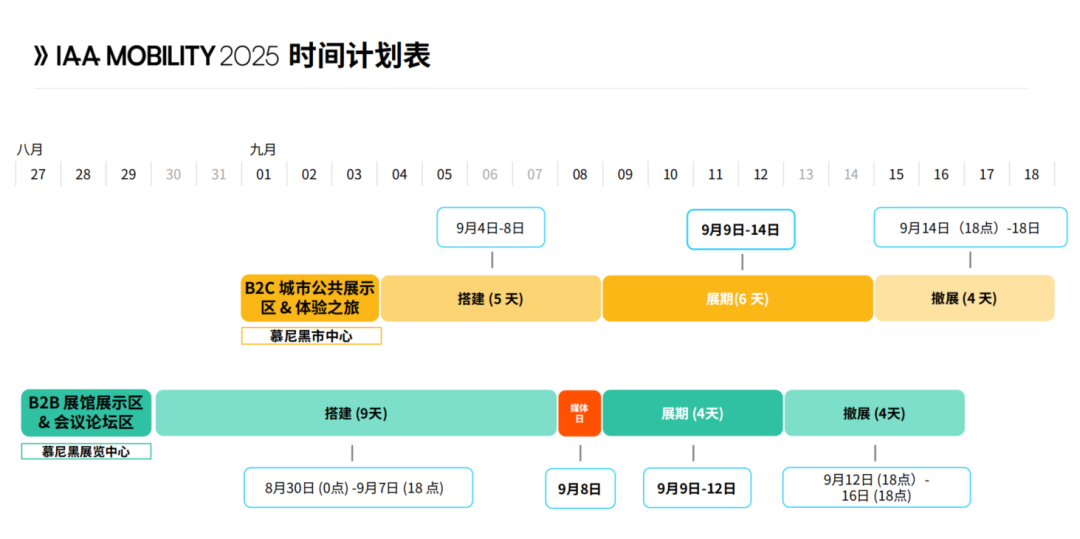Click the '8月30日 (0点) -9月7日 (18 点)' box

358,487
